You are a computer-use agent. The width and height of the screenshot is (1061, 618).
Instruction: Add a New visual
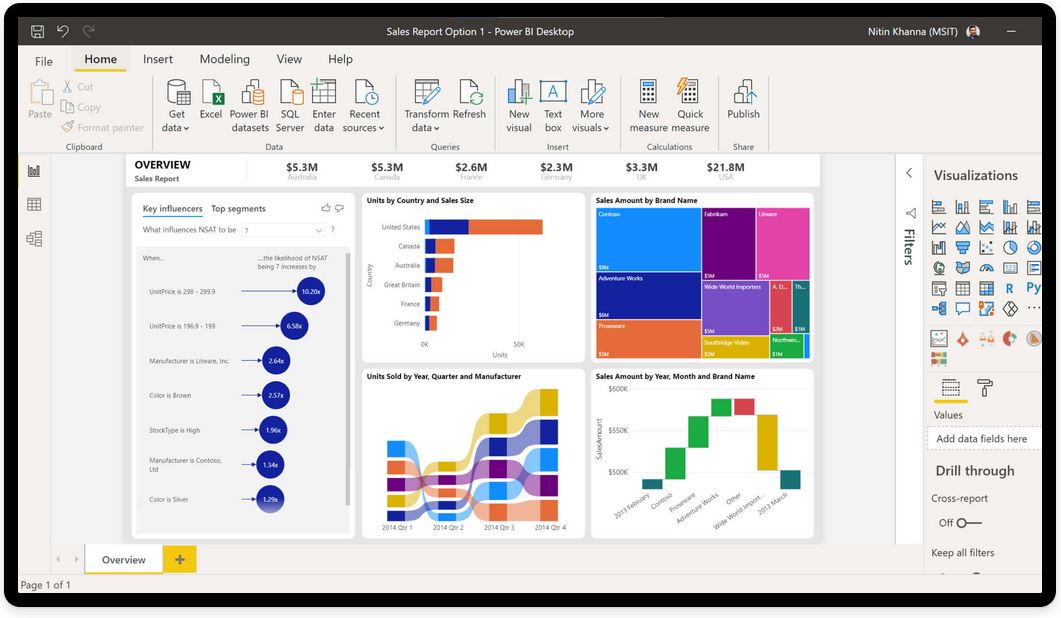(x=519, y=106)
